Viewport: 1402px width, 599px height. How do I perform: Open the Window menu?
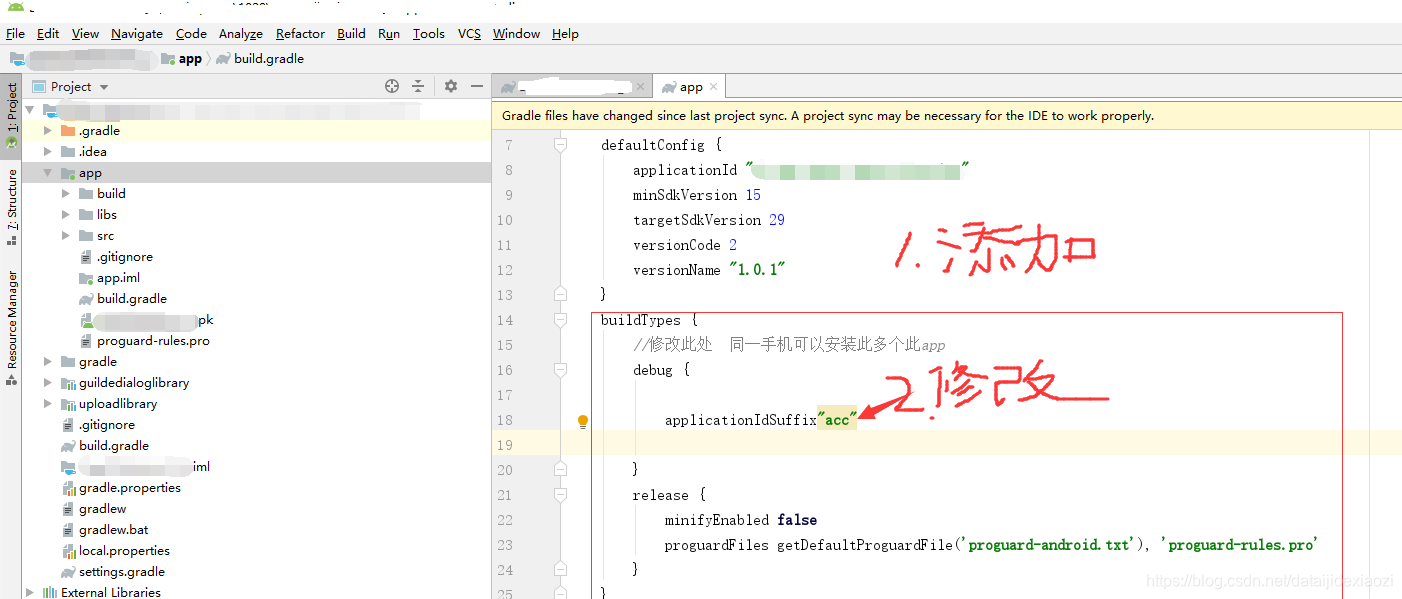point(517,34)
